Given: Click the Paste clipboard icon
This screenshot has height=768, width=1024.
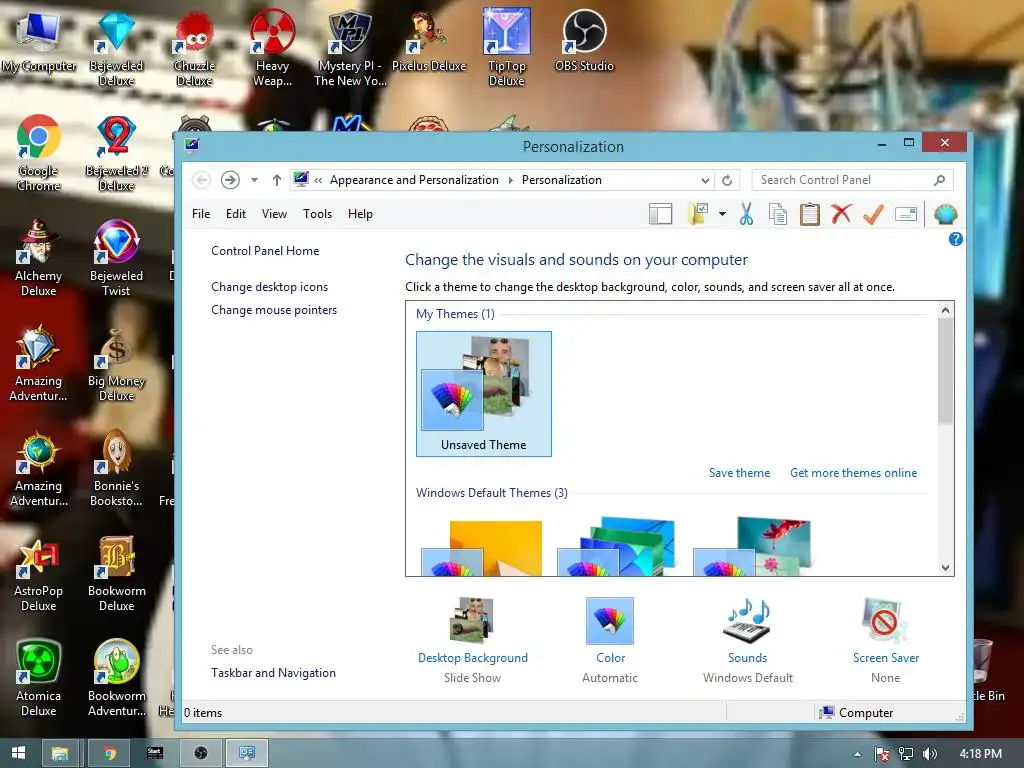Looking at the screenshot, I should [x=809, y=214].
